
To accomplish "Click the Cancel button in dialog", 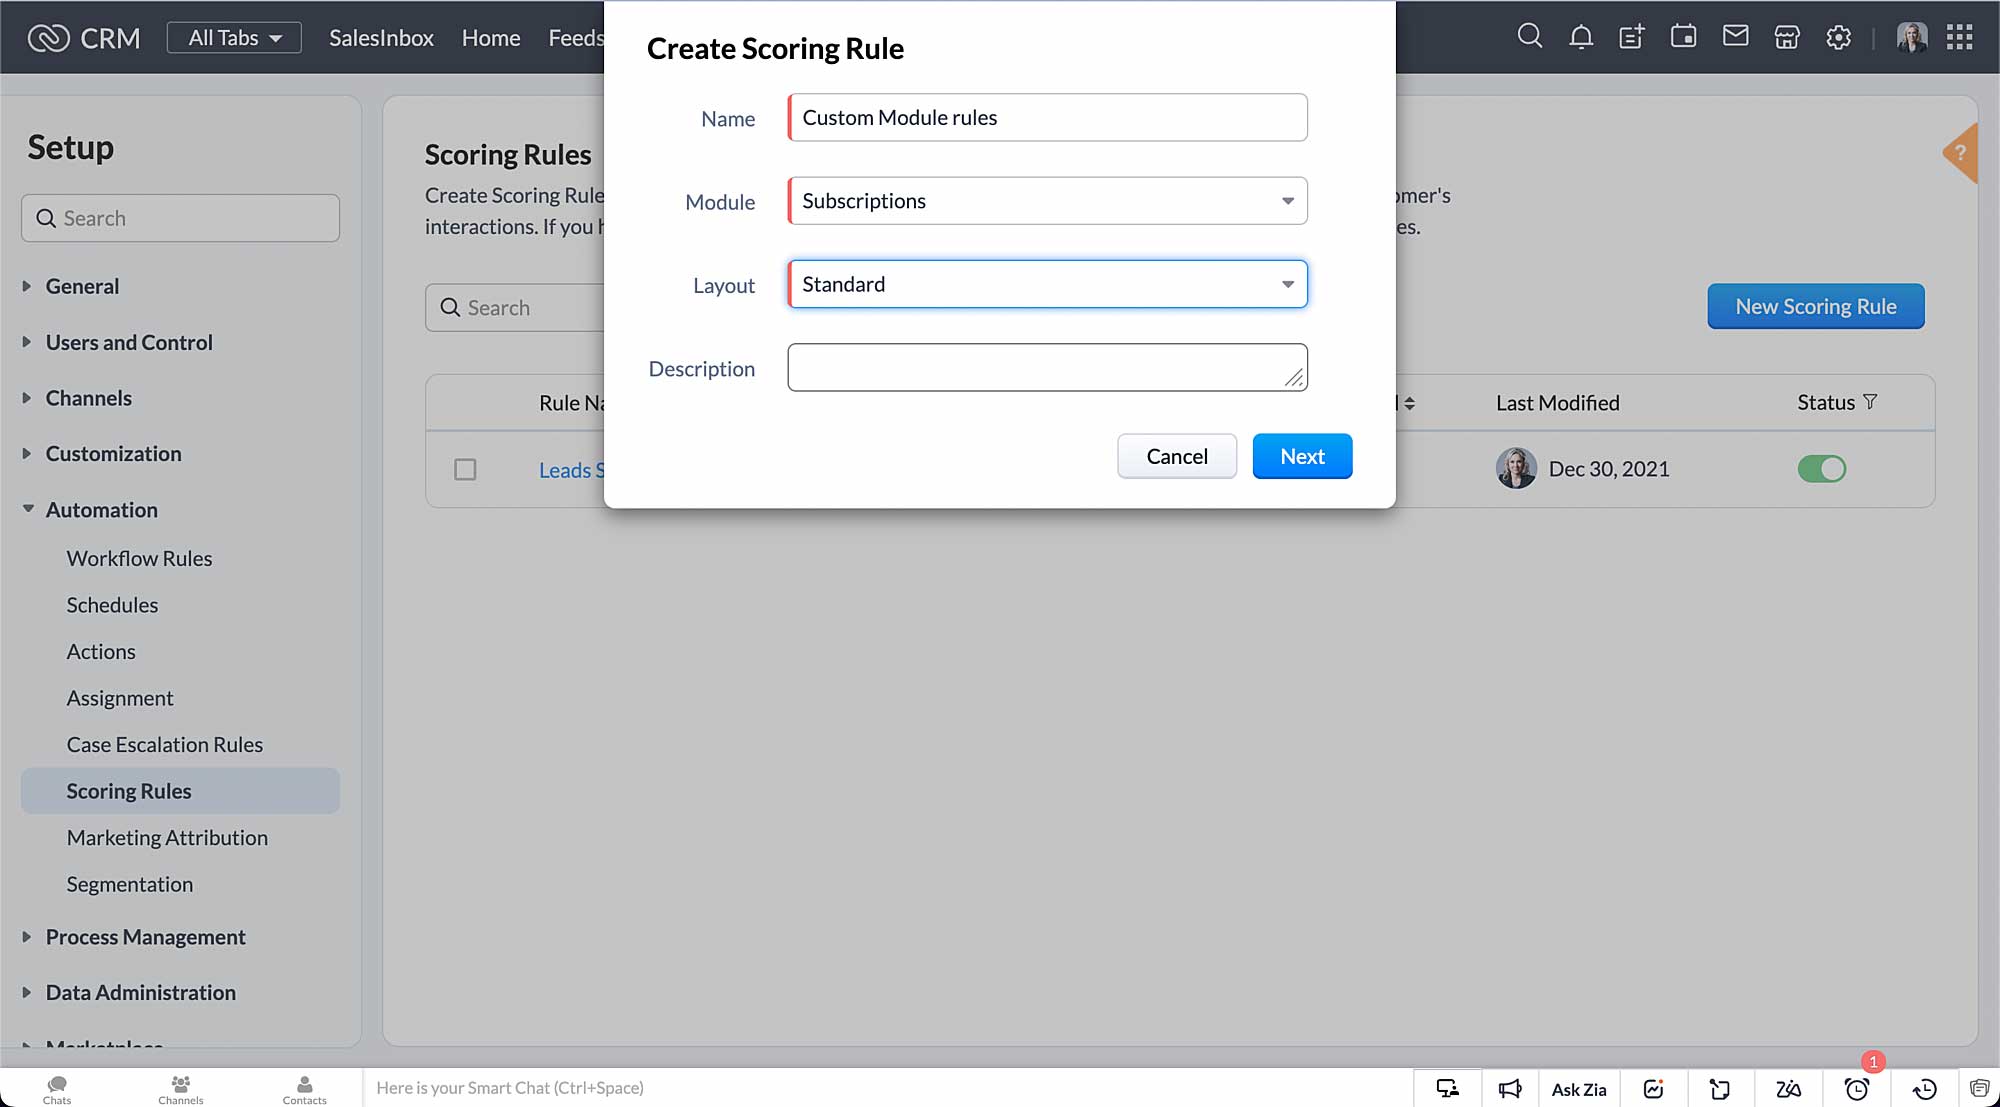I will pos(1177,457).
